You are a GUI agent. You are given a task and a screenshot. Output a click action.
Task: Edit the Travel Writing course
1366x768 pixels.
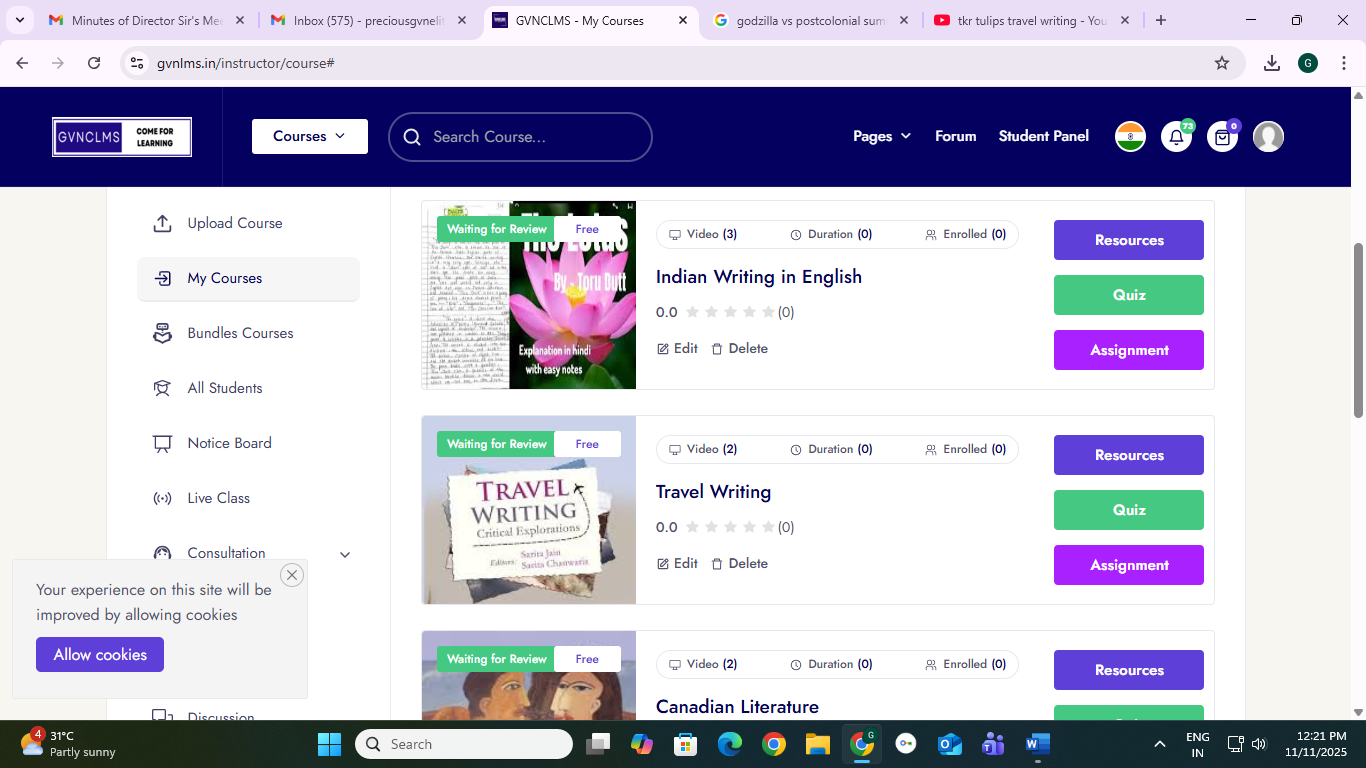point(677,564)
